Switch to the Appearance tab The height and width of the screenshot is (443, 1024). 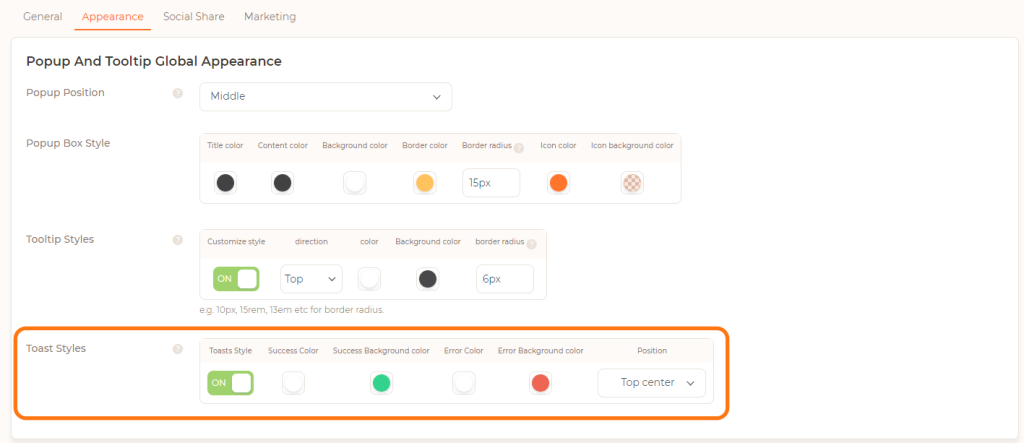click(x=113, y=16)
